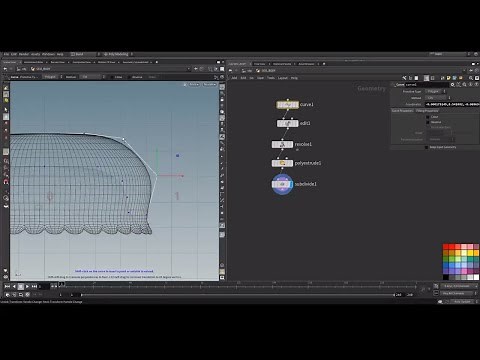Toggle Keep Input Geometry checkbox

point(426,147)
